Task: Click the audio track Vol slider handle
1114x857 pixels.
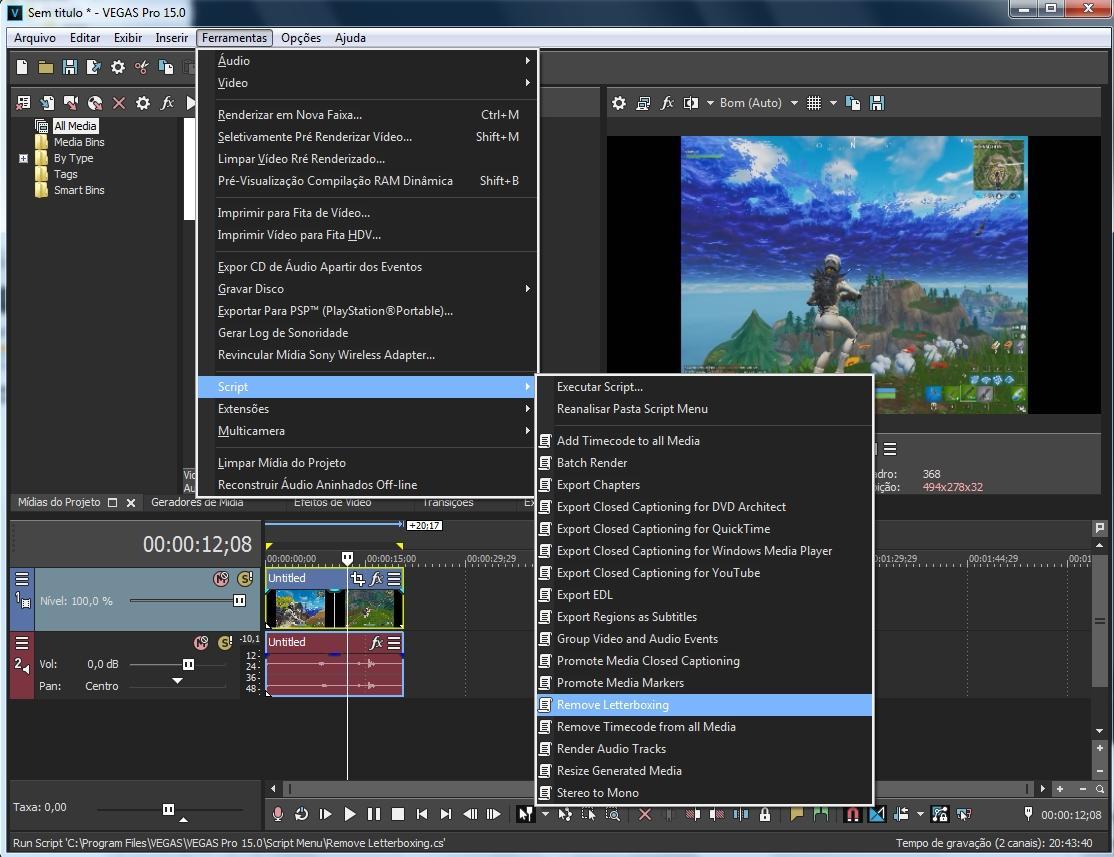Action: [x=188, y=664]
